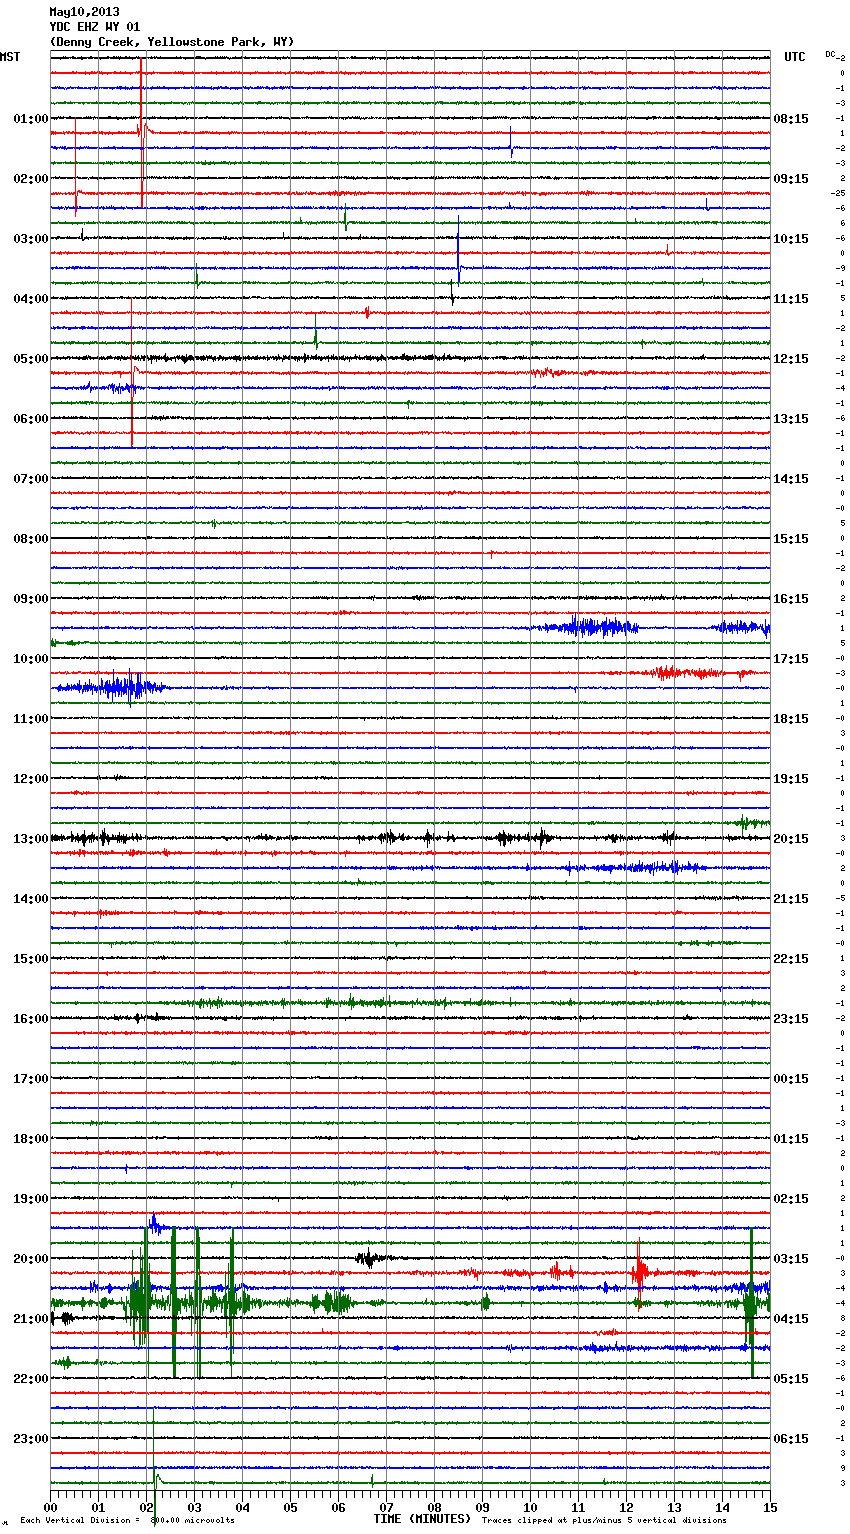Select minute tick label 12 on the axis

click(626, 1507)
